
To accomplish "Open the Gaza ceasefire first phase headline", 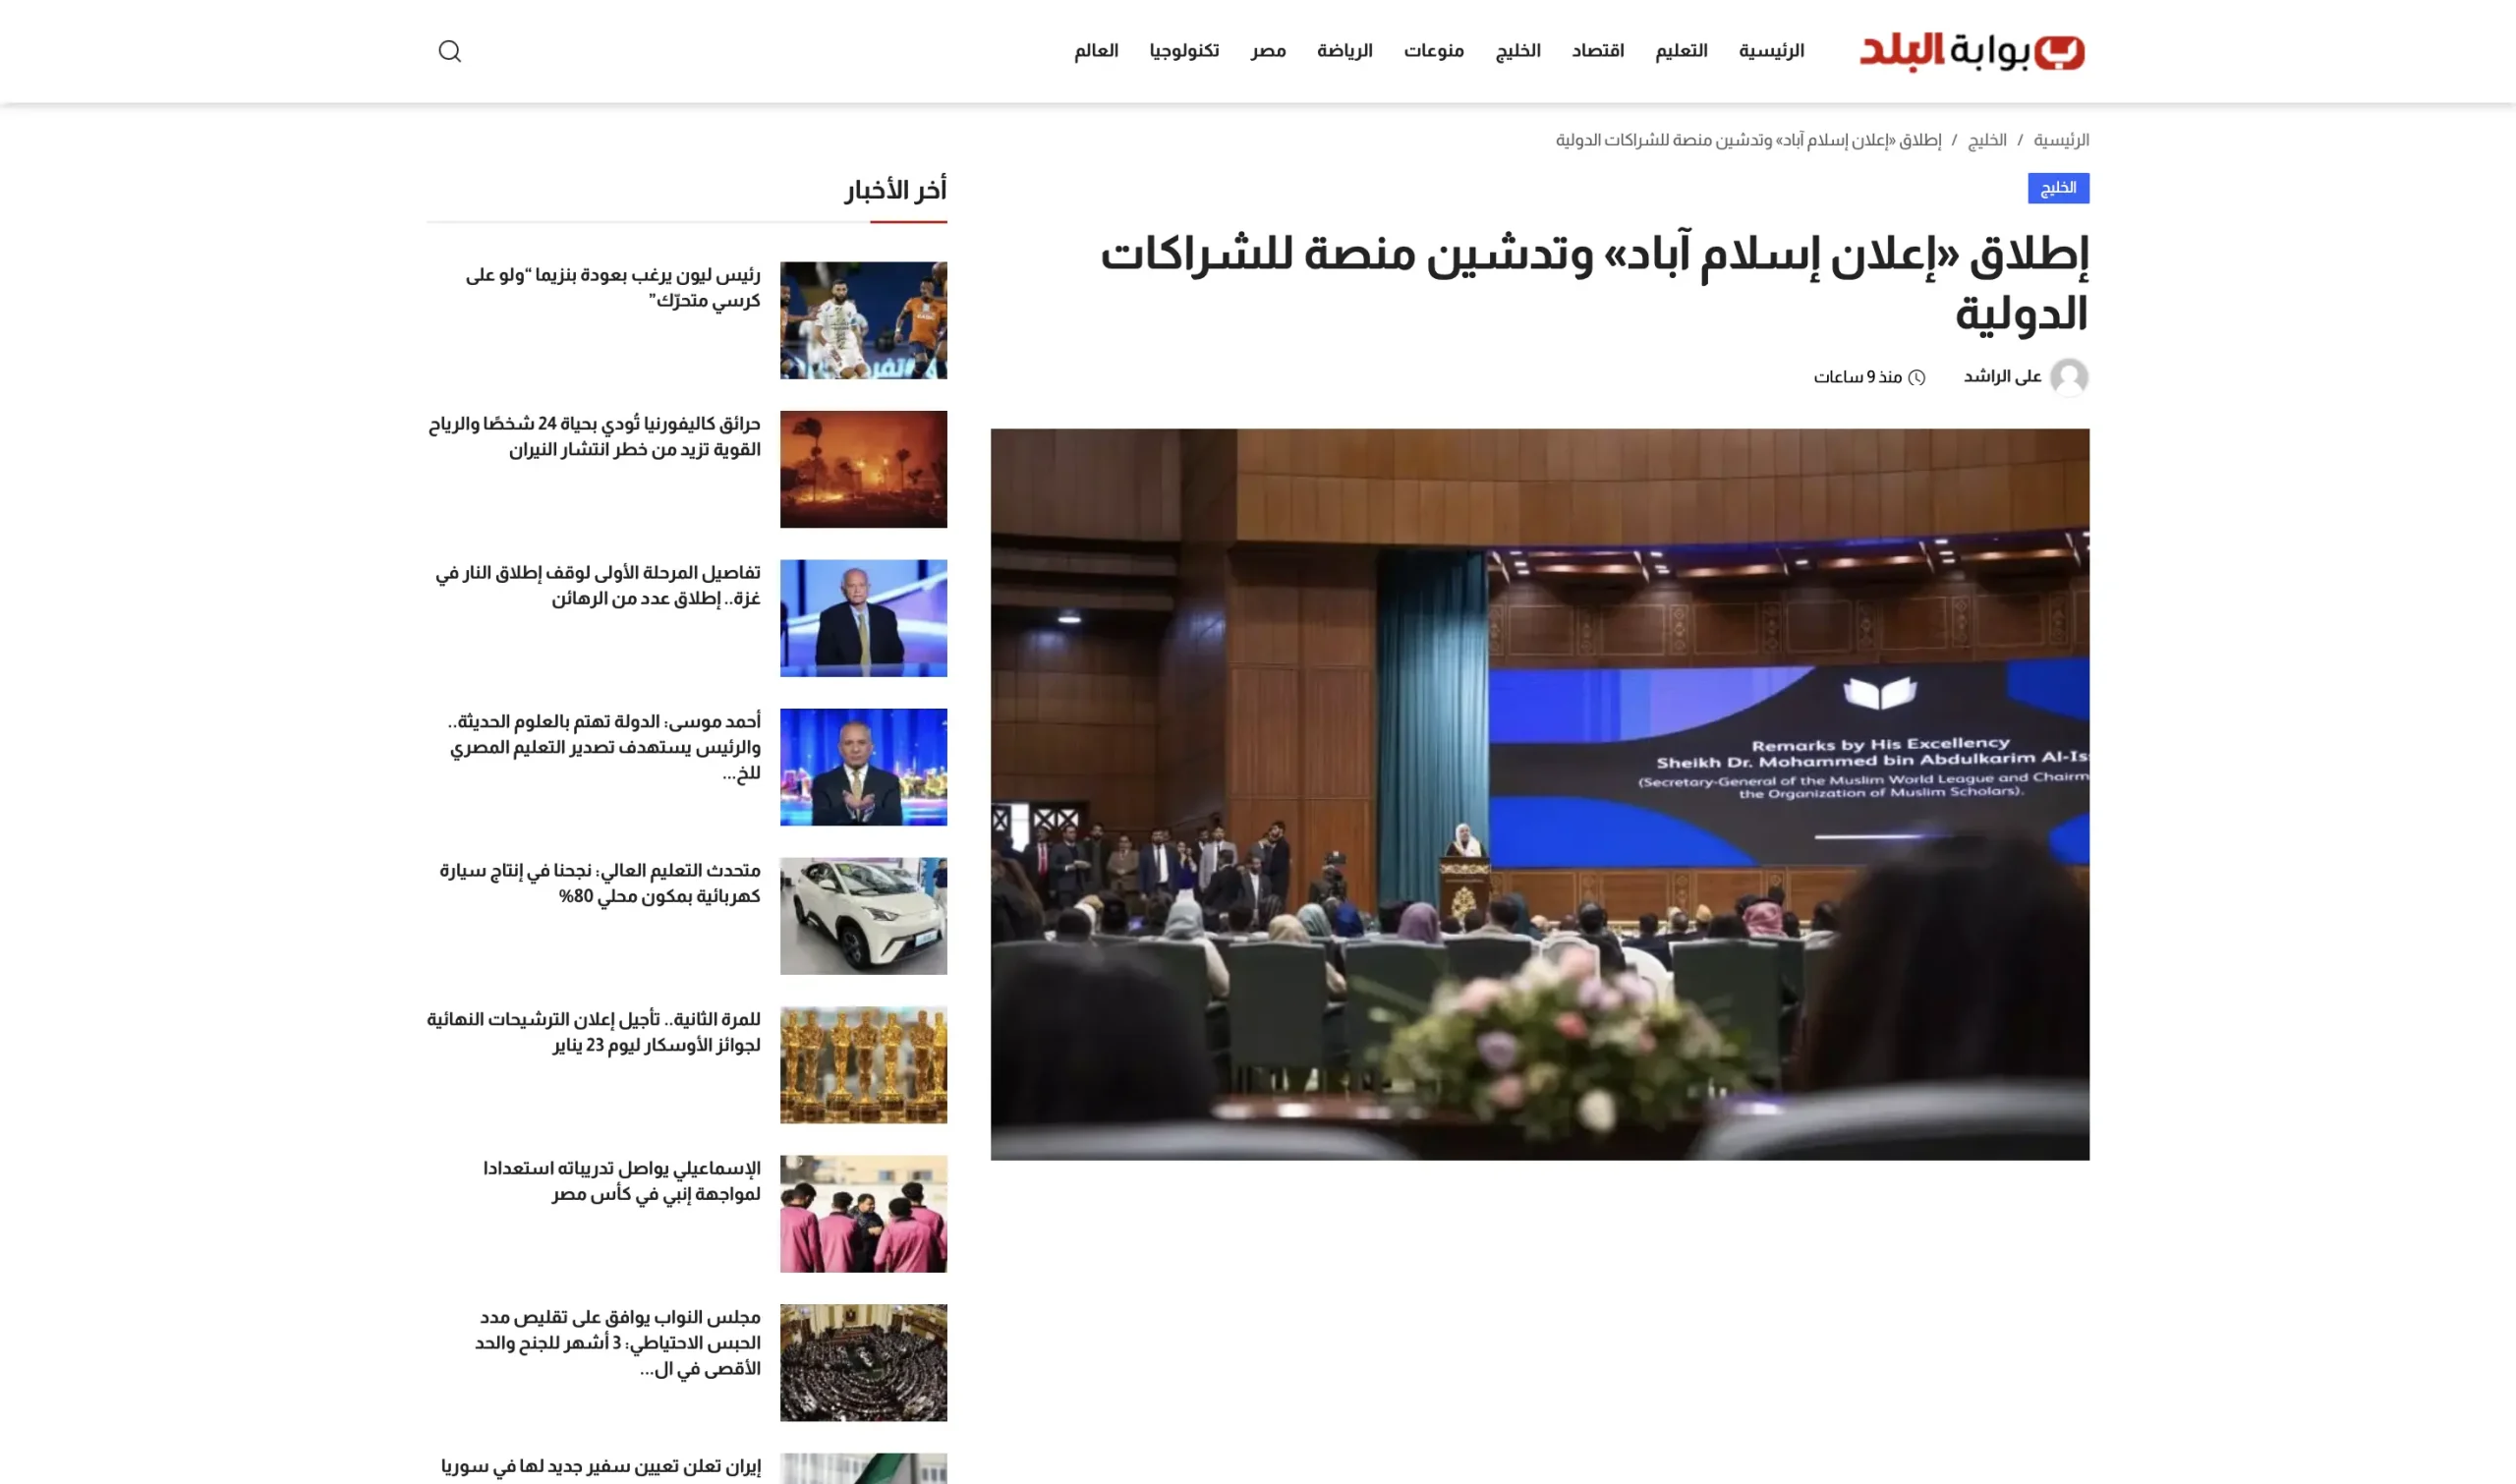I will [x=598, y=586].
